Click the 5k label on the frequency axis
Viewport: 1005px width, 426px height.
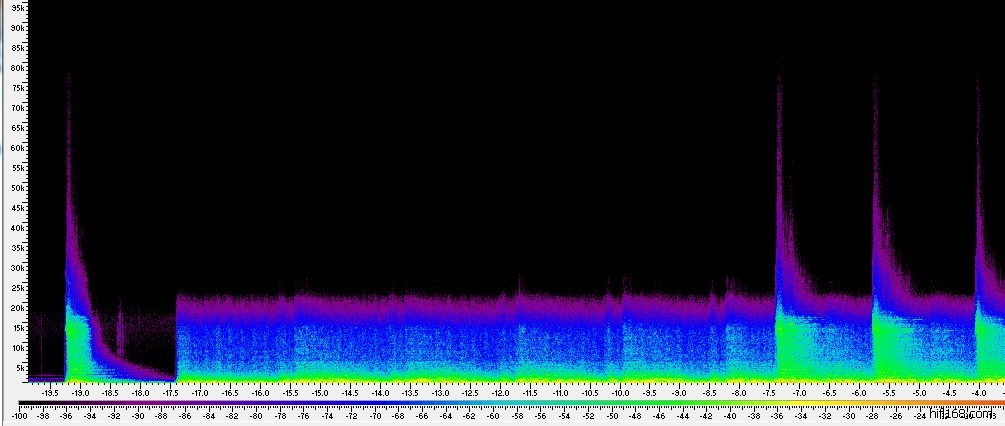[16, 368]
